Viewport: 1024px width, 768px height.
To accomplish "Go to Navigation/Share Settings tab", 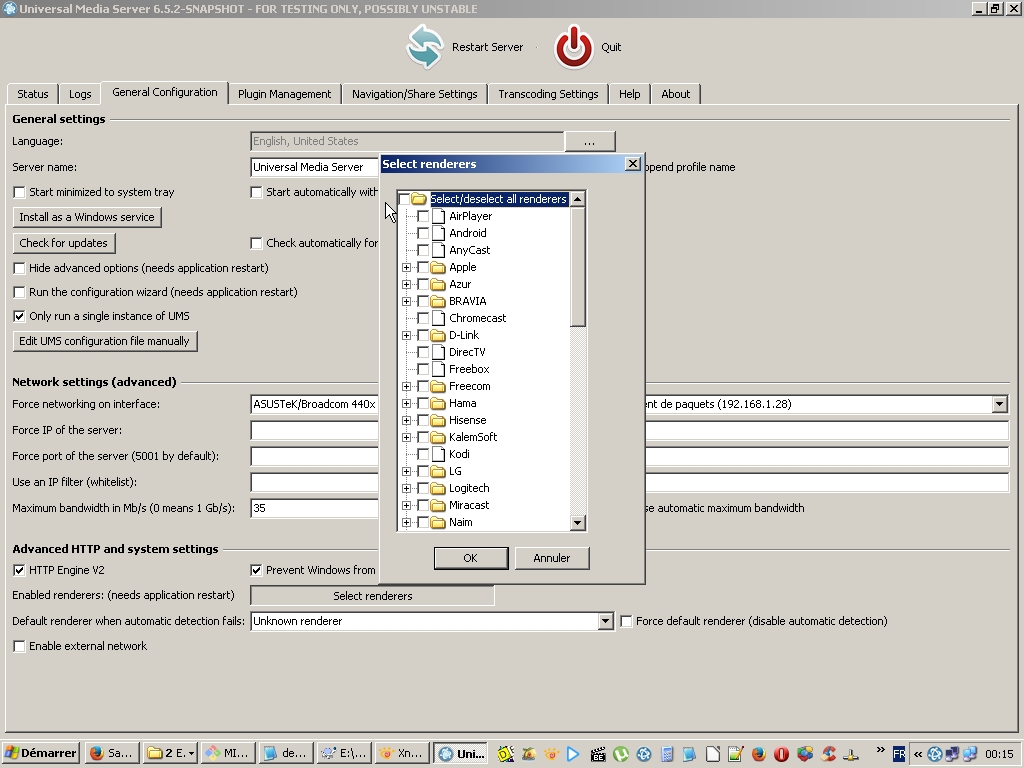I will coord(415,94).
